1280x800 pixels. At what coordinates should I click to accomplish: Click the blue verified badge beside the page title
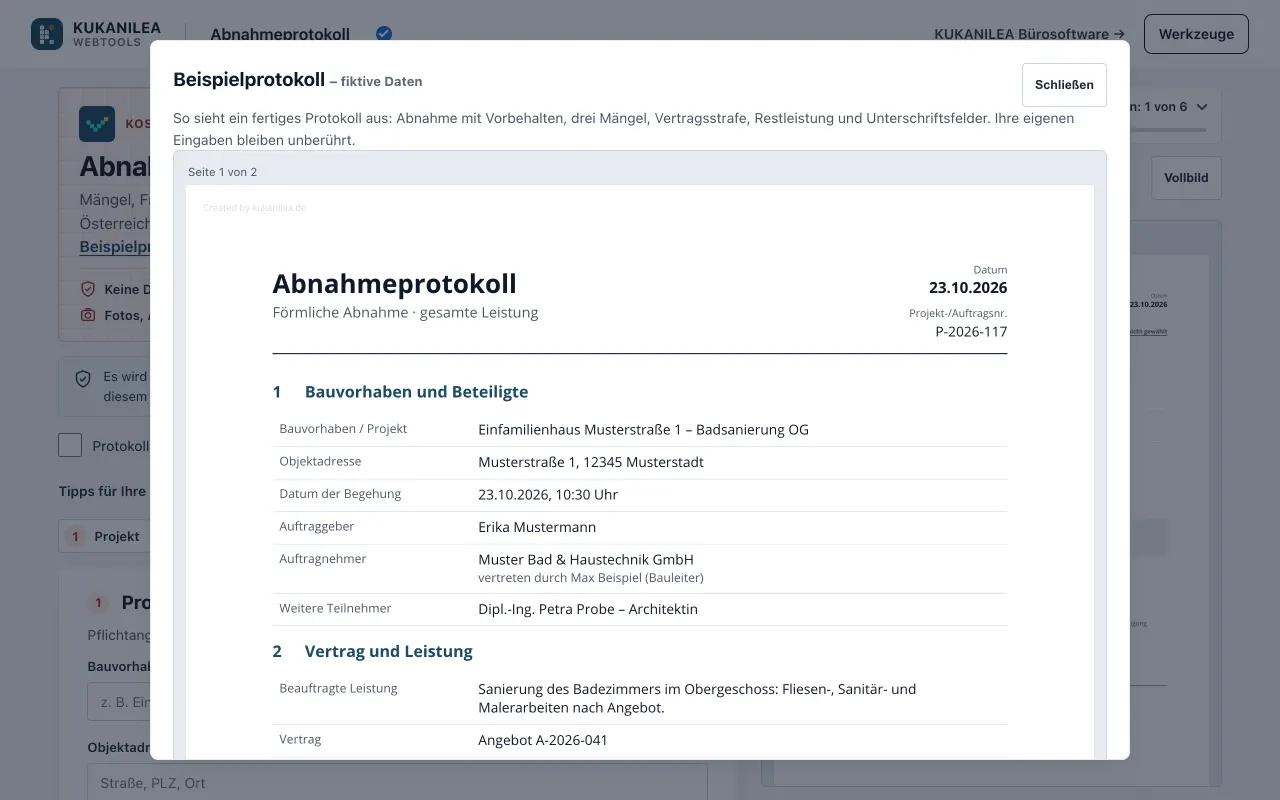(383, 33)
